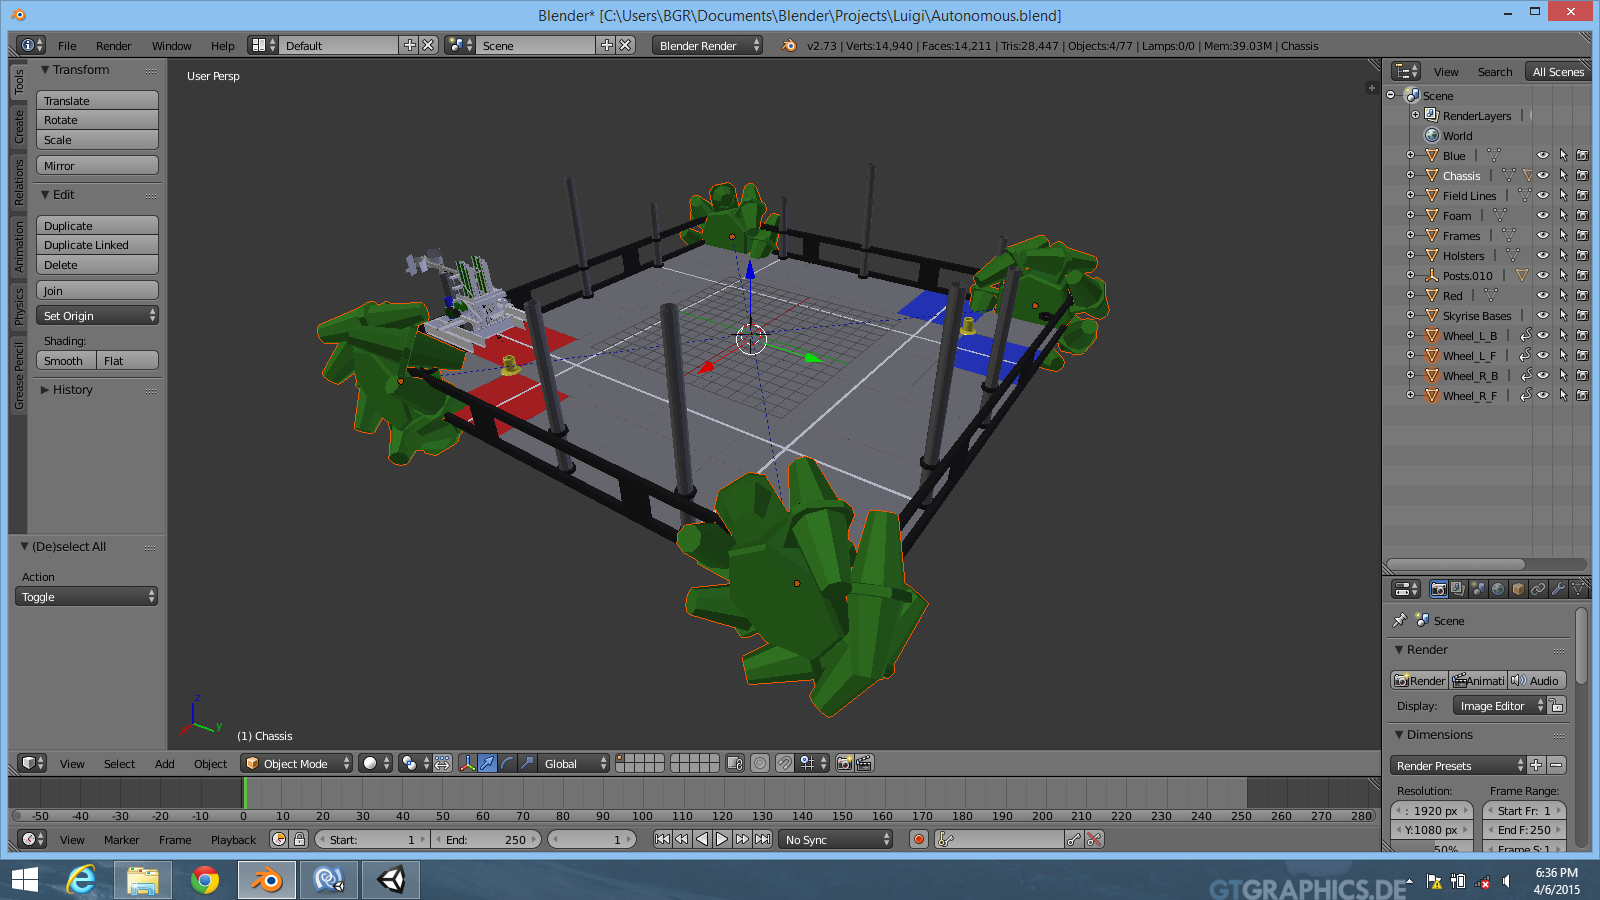Select the scale manipulator icon
Viewport: 1600px width, 900px height.
coord(527,763)
